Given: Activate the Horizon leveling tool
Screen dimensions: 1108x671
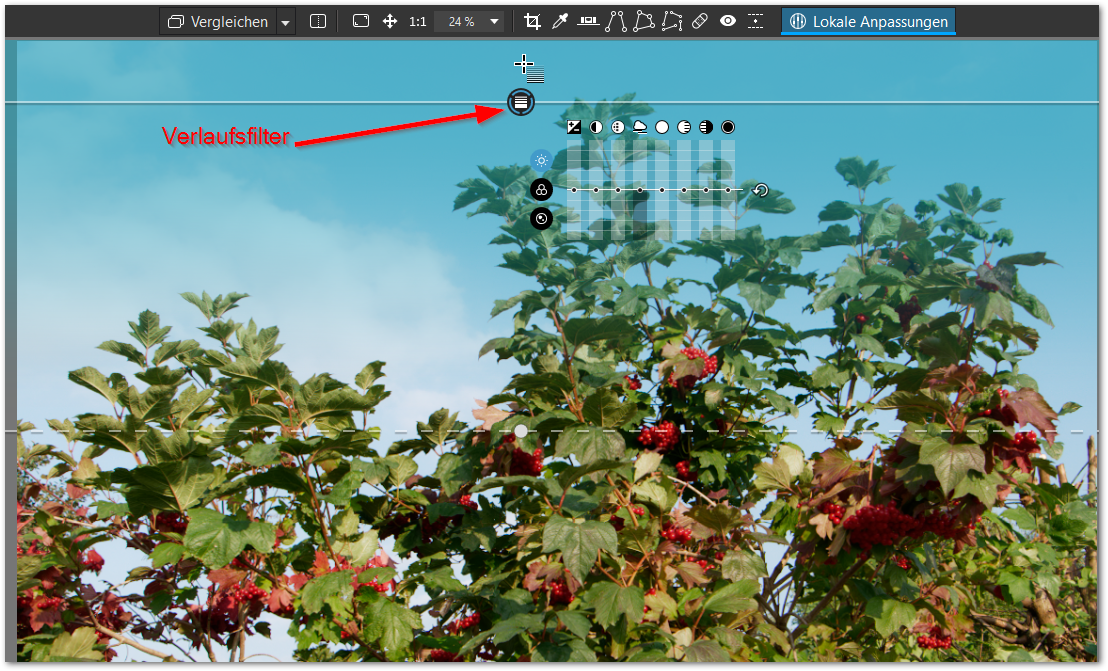Looking at the screenshot, I should coord(588,21).
